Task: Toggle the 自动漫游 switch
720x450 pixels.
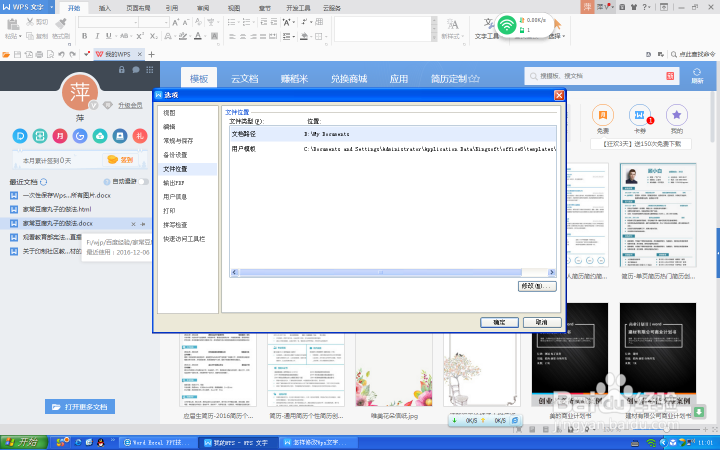Action: (143, 182)
